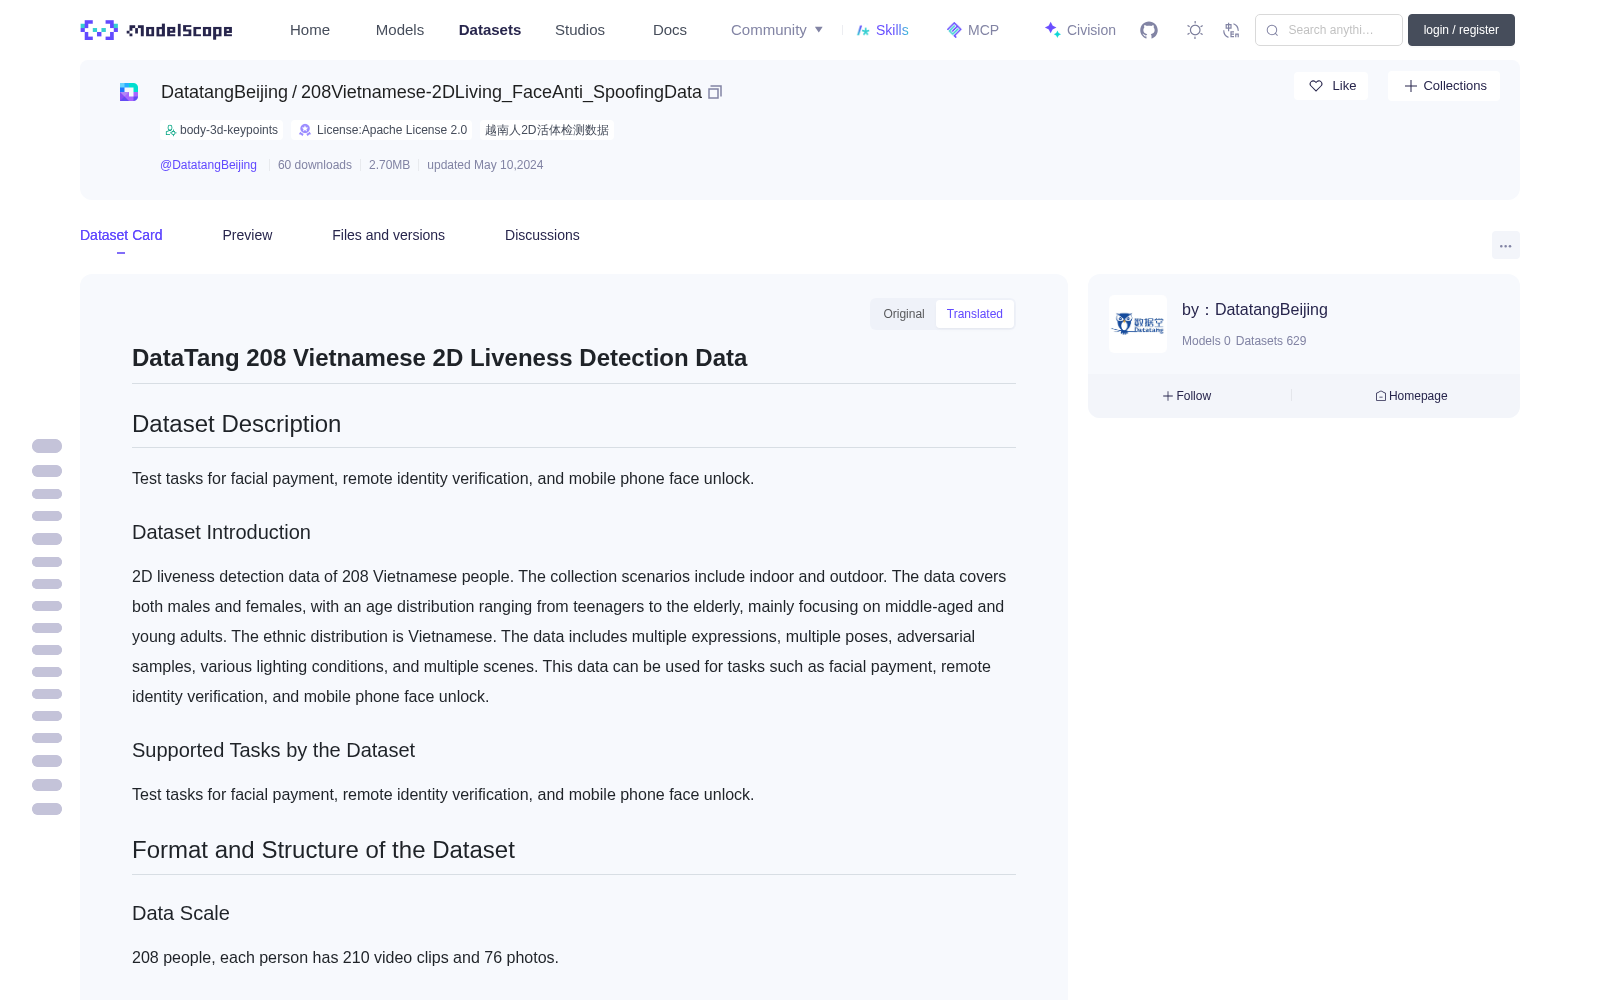Select the Translated view option
Viewport: 1600px width, 1000px height.
pyautogui.click(x=974, y=314)
